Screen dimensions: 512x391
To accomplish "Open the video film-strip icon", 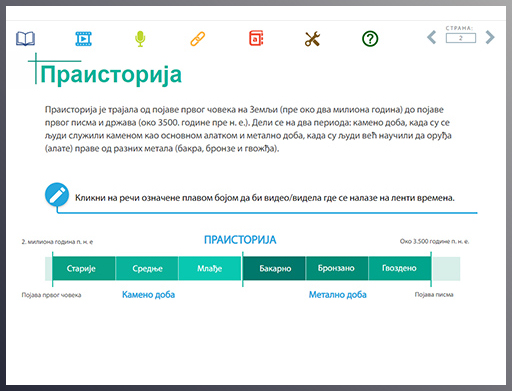I will (83, 39).
